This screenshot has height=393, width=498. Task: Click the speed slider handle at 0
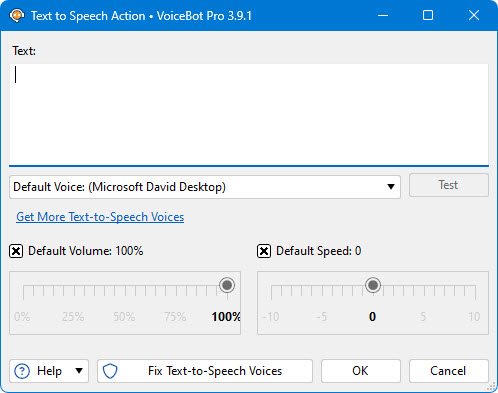click(x=373, y=285)
